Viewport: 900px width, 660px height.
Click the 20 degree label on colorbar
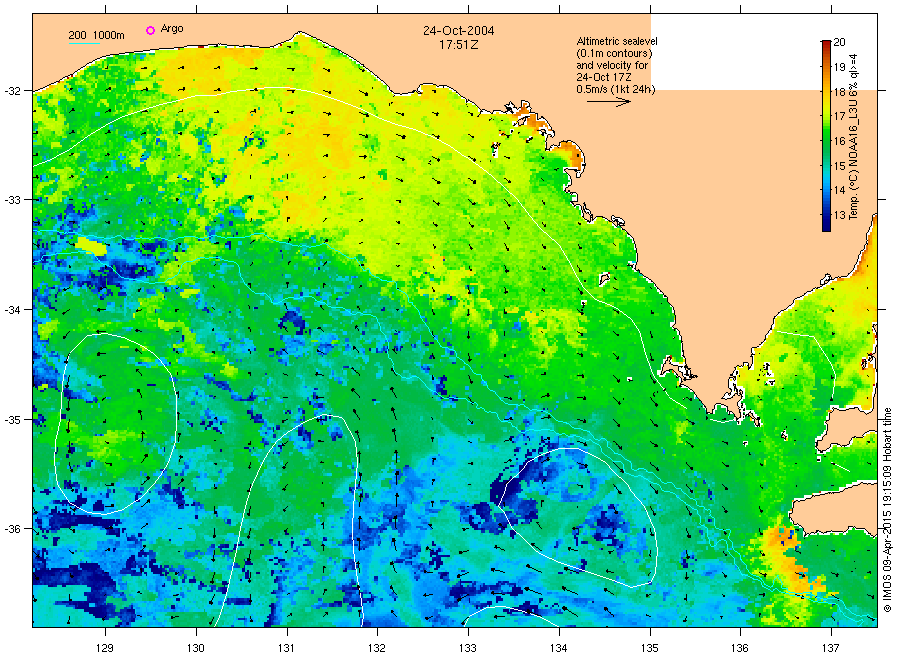pyautogui.click(x=839, y=42)
